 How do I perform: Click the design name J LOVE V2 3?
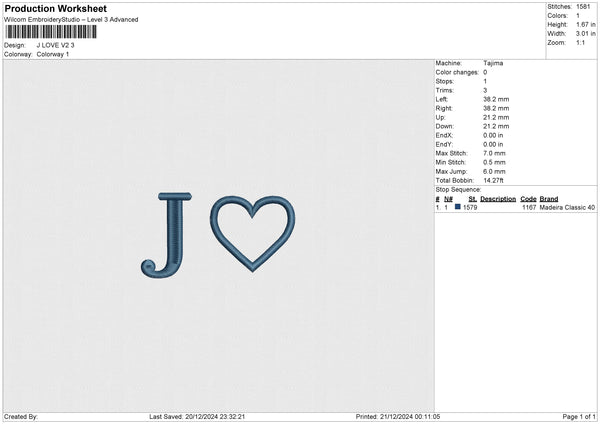[55, 45]
